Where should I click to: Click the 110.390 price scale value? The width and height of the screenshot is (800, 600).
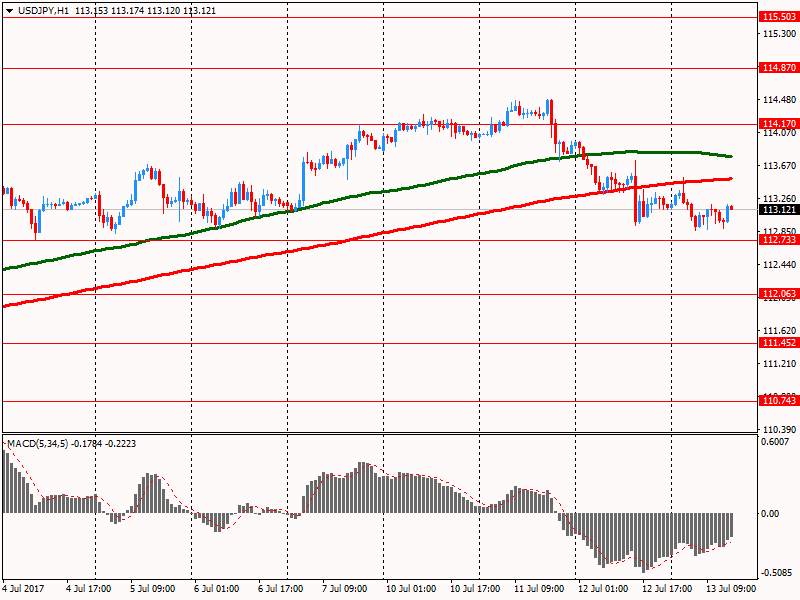pos(779,430)
